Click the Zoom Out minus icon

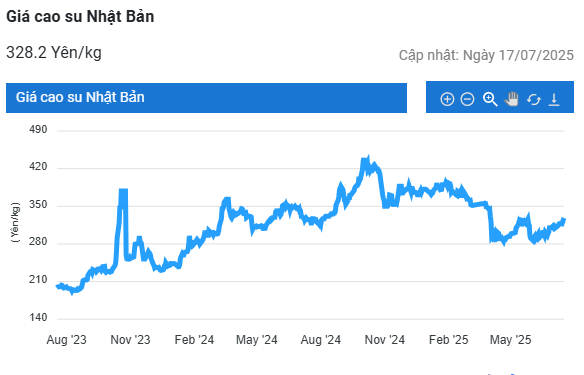(467, 99)
